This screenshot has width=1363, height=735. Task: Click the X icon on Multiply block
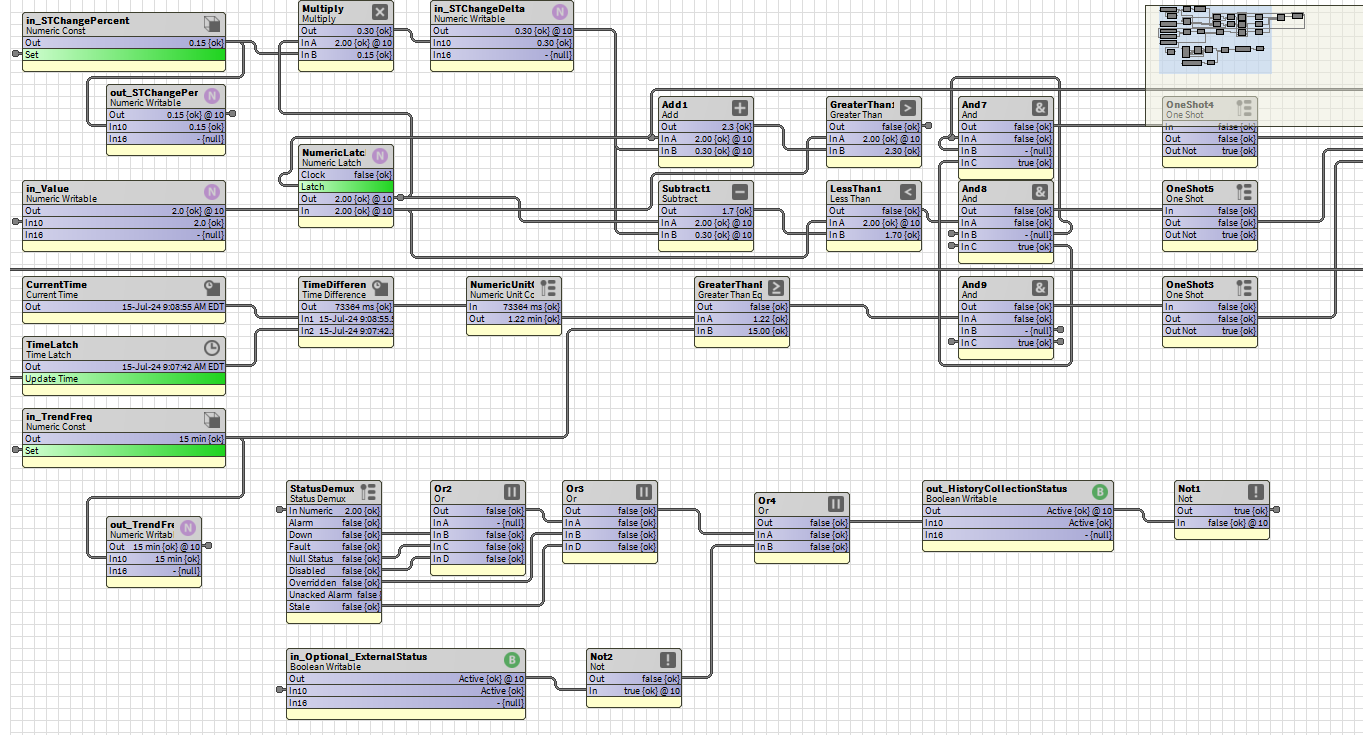coord(379,12)
